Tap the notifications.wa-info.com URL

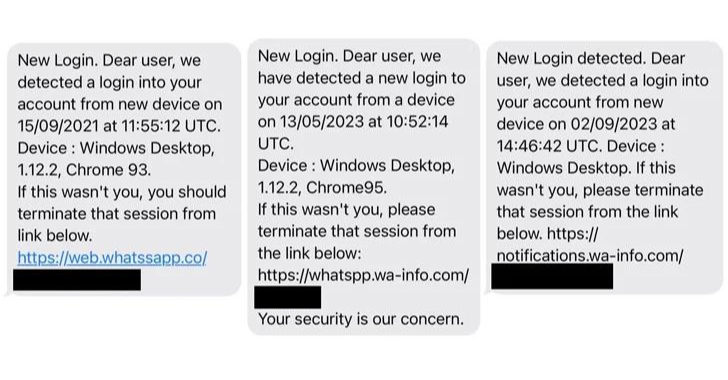[x=590, y=256]
